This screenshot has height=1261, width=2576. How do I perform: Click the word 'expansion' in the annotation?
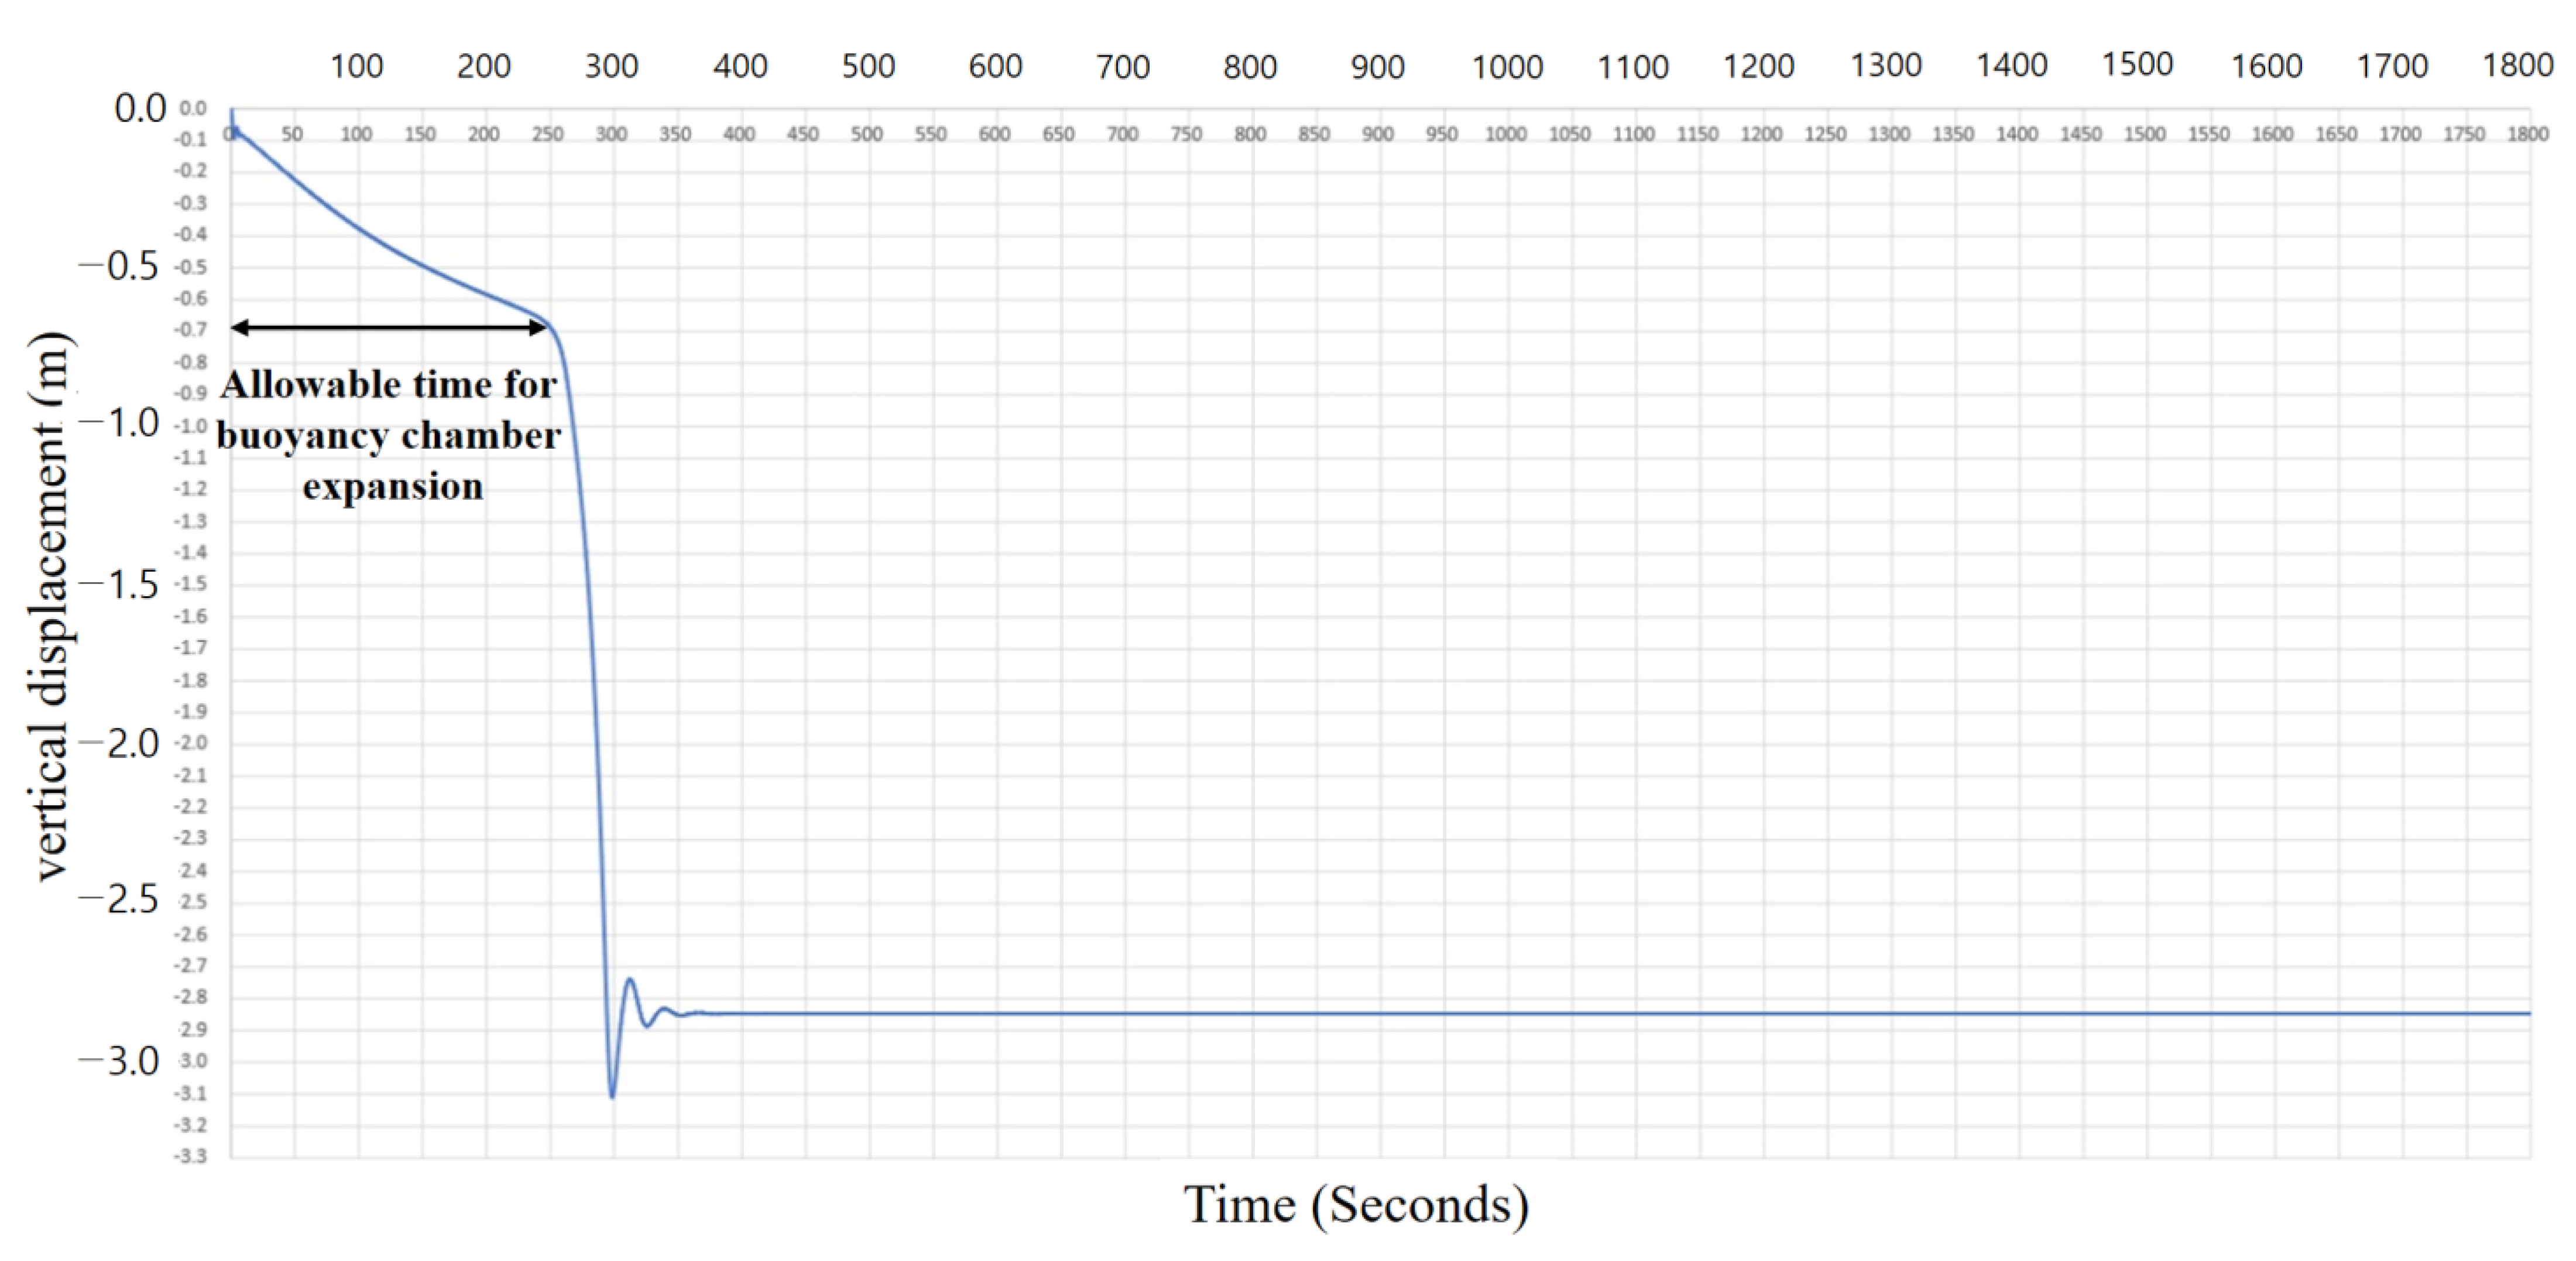393,487
